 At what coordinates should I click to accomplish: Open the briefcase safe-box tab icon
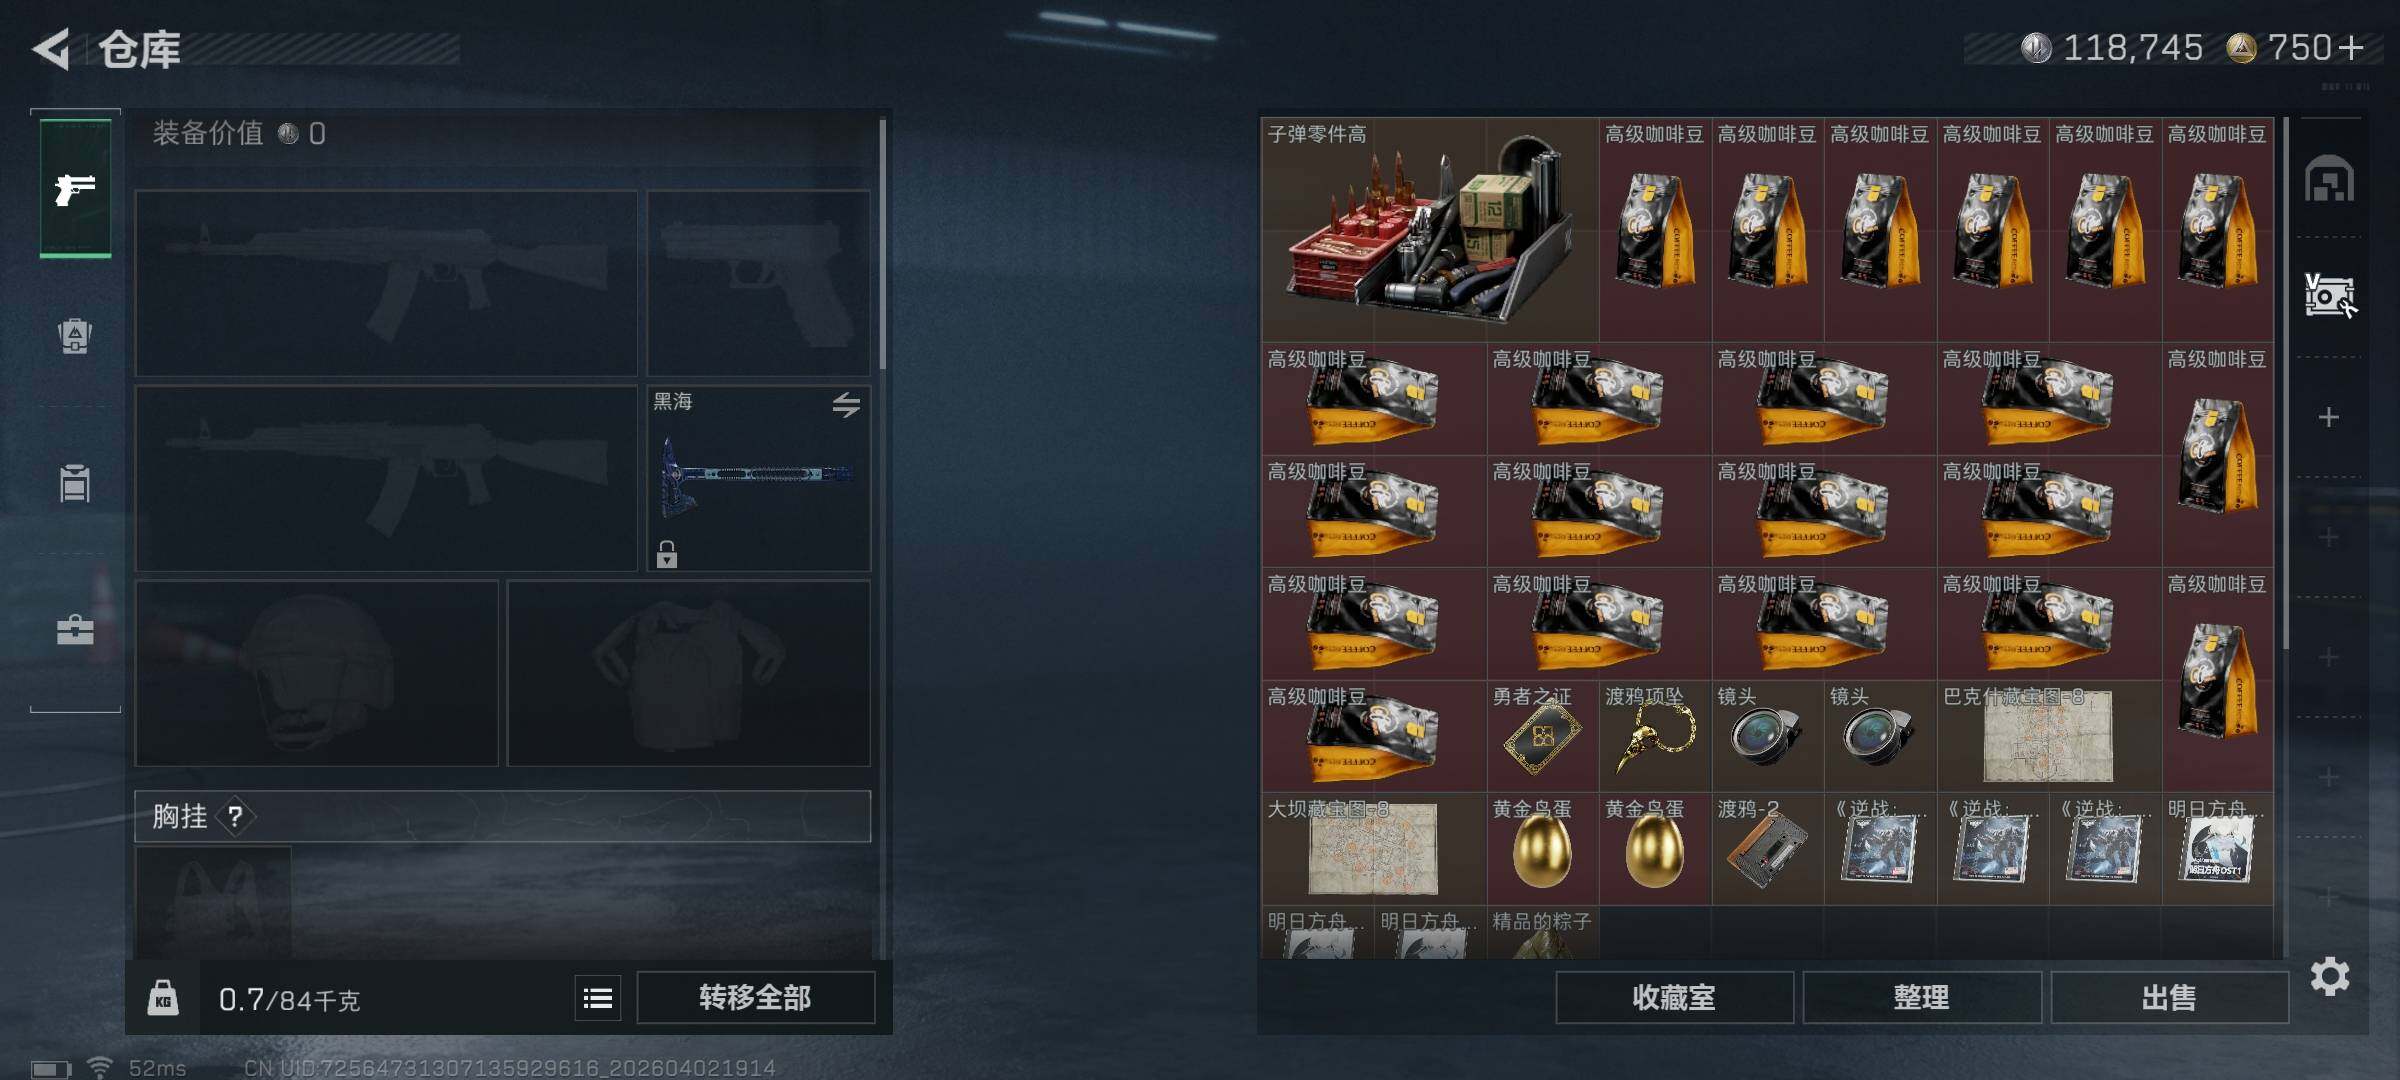(75, 629)
